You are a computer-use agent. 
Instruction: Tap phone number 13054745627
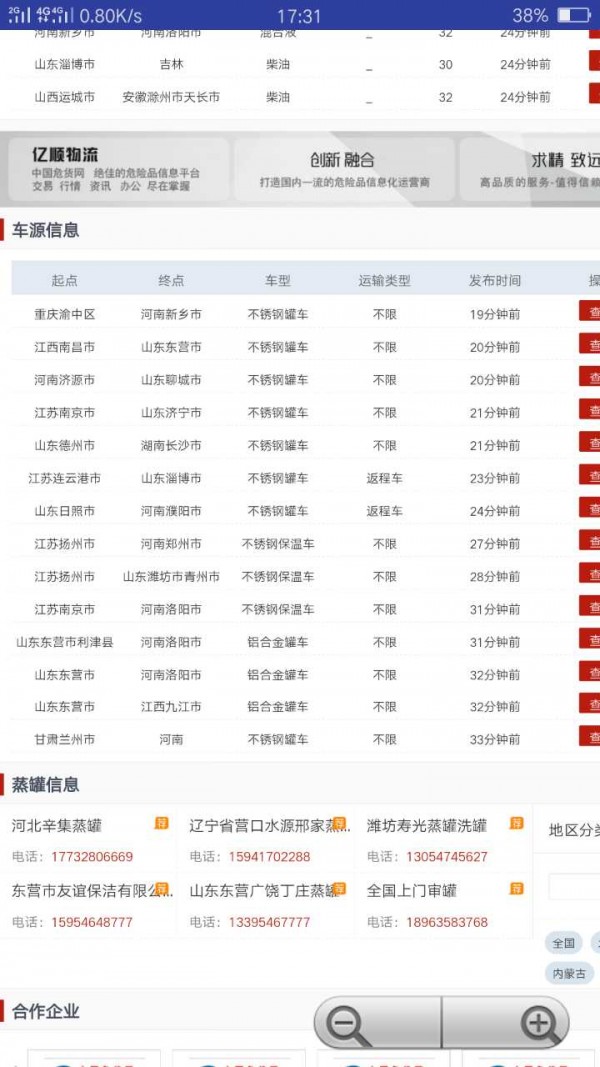pos(447,857)
